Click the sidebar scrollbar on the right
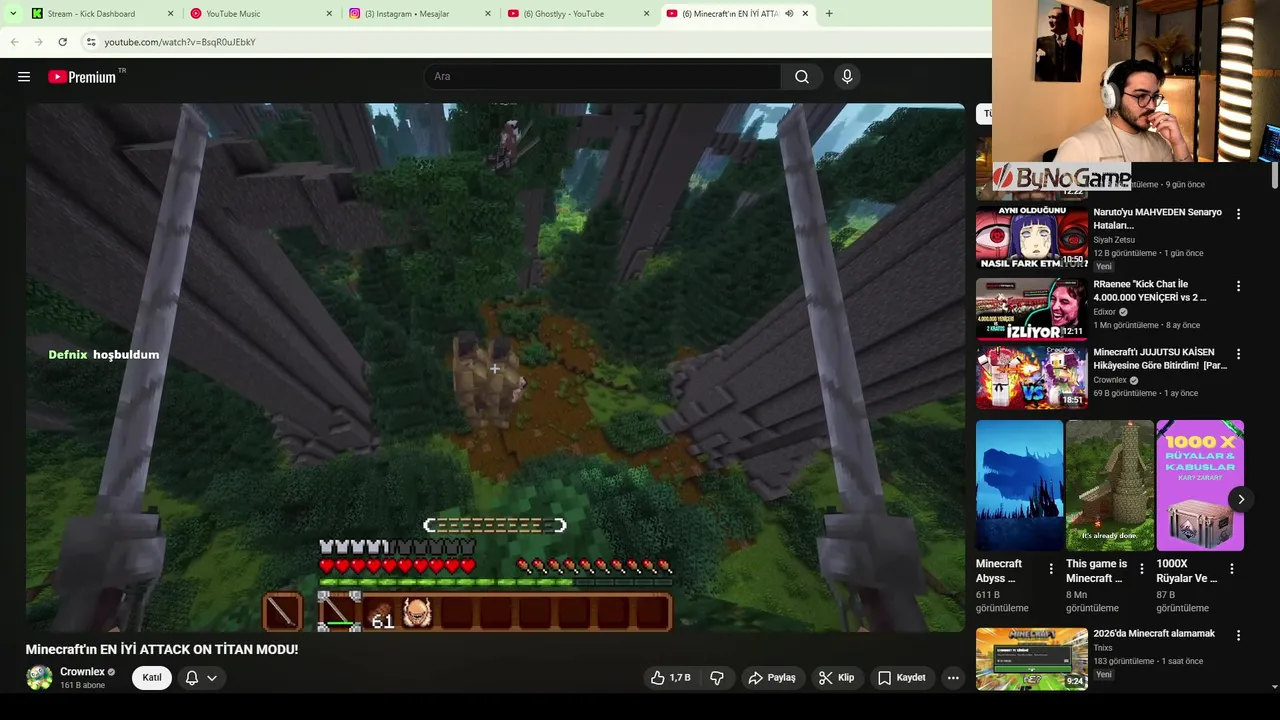 pyautogui.click(x=1274, y=175)
